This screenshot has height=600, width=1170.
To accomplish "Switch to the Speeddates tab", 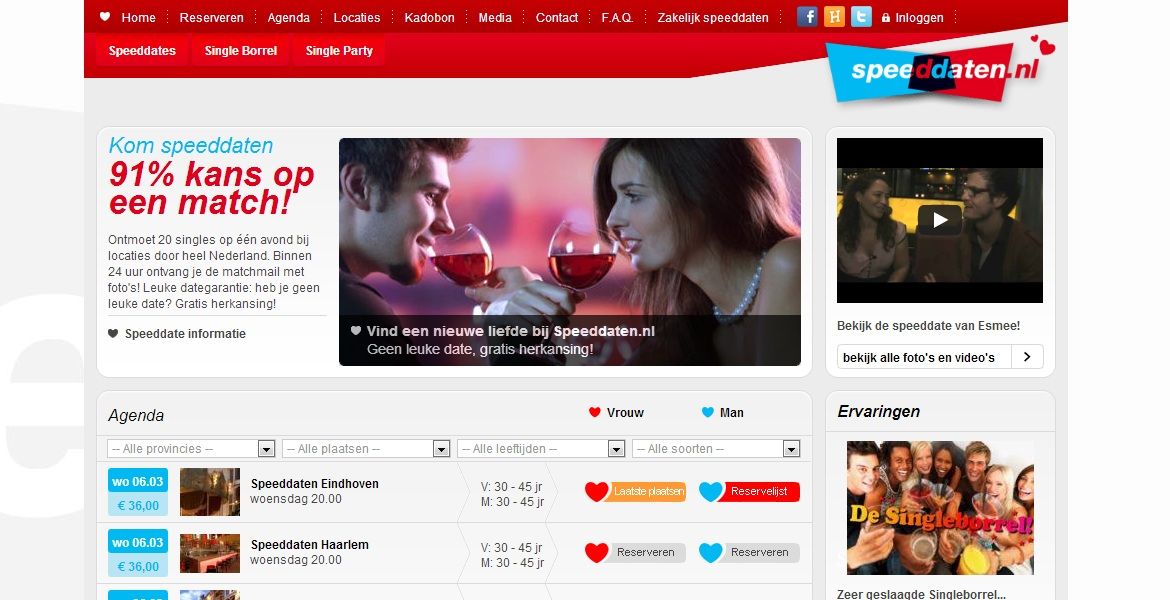I will (143, 51).
